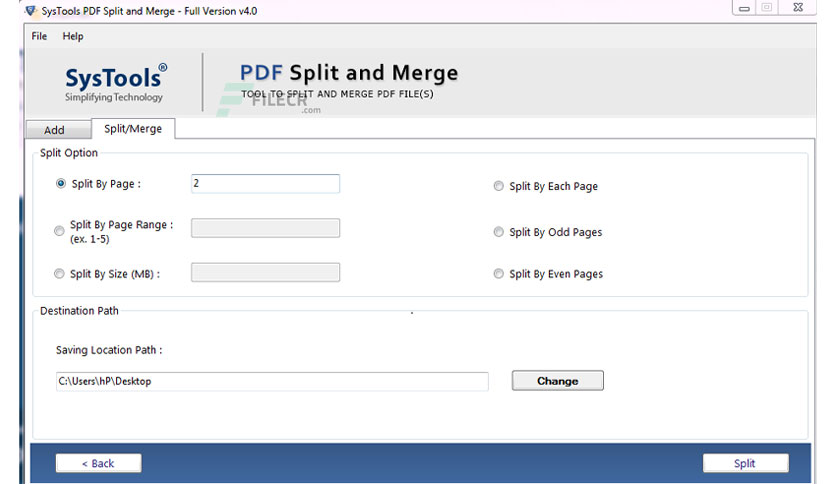Go back with the < Back button
Viewport: 836px width, 484px height.
point(99,463)
